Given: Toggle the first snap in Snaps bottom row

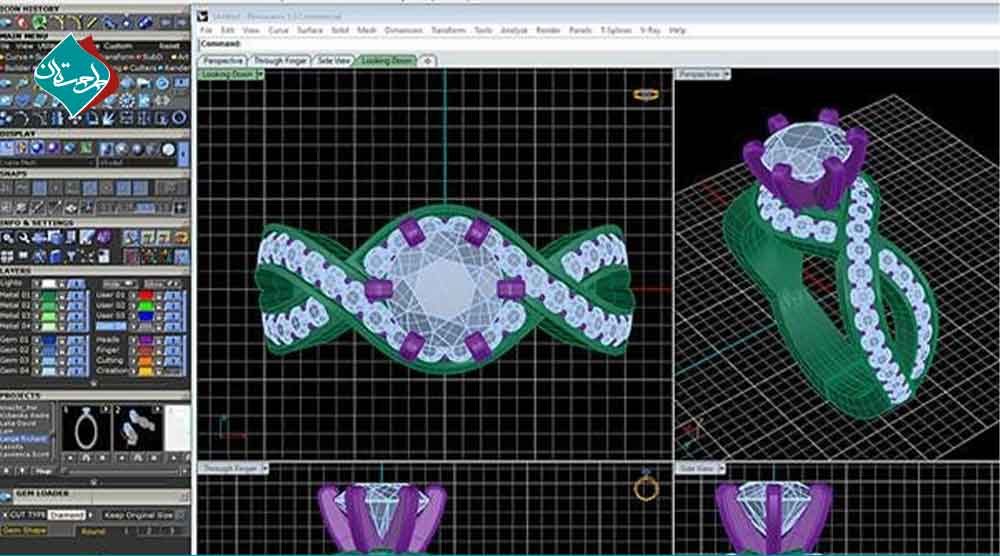Looking at the screenshot, I should 7,207.
